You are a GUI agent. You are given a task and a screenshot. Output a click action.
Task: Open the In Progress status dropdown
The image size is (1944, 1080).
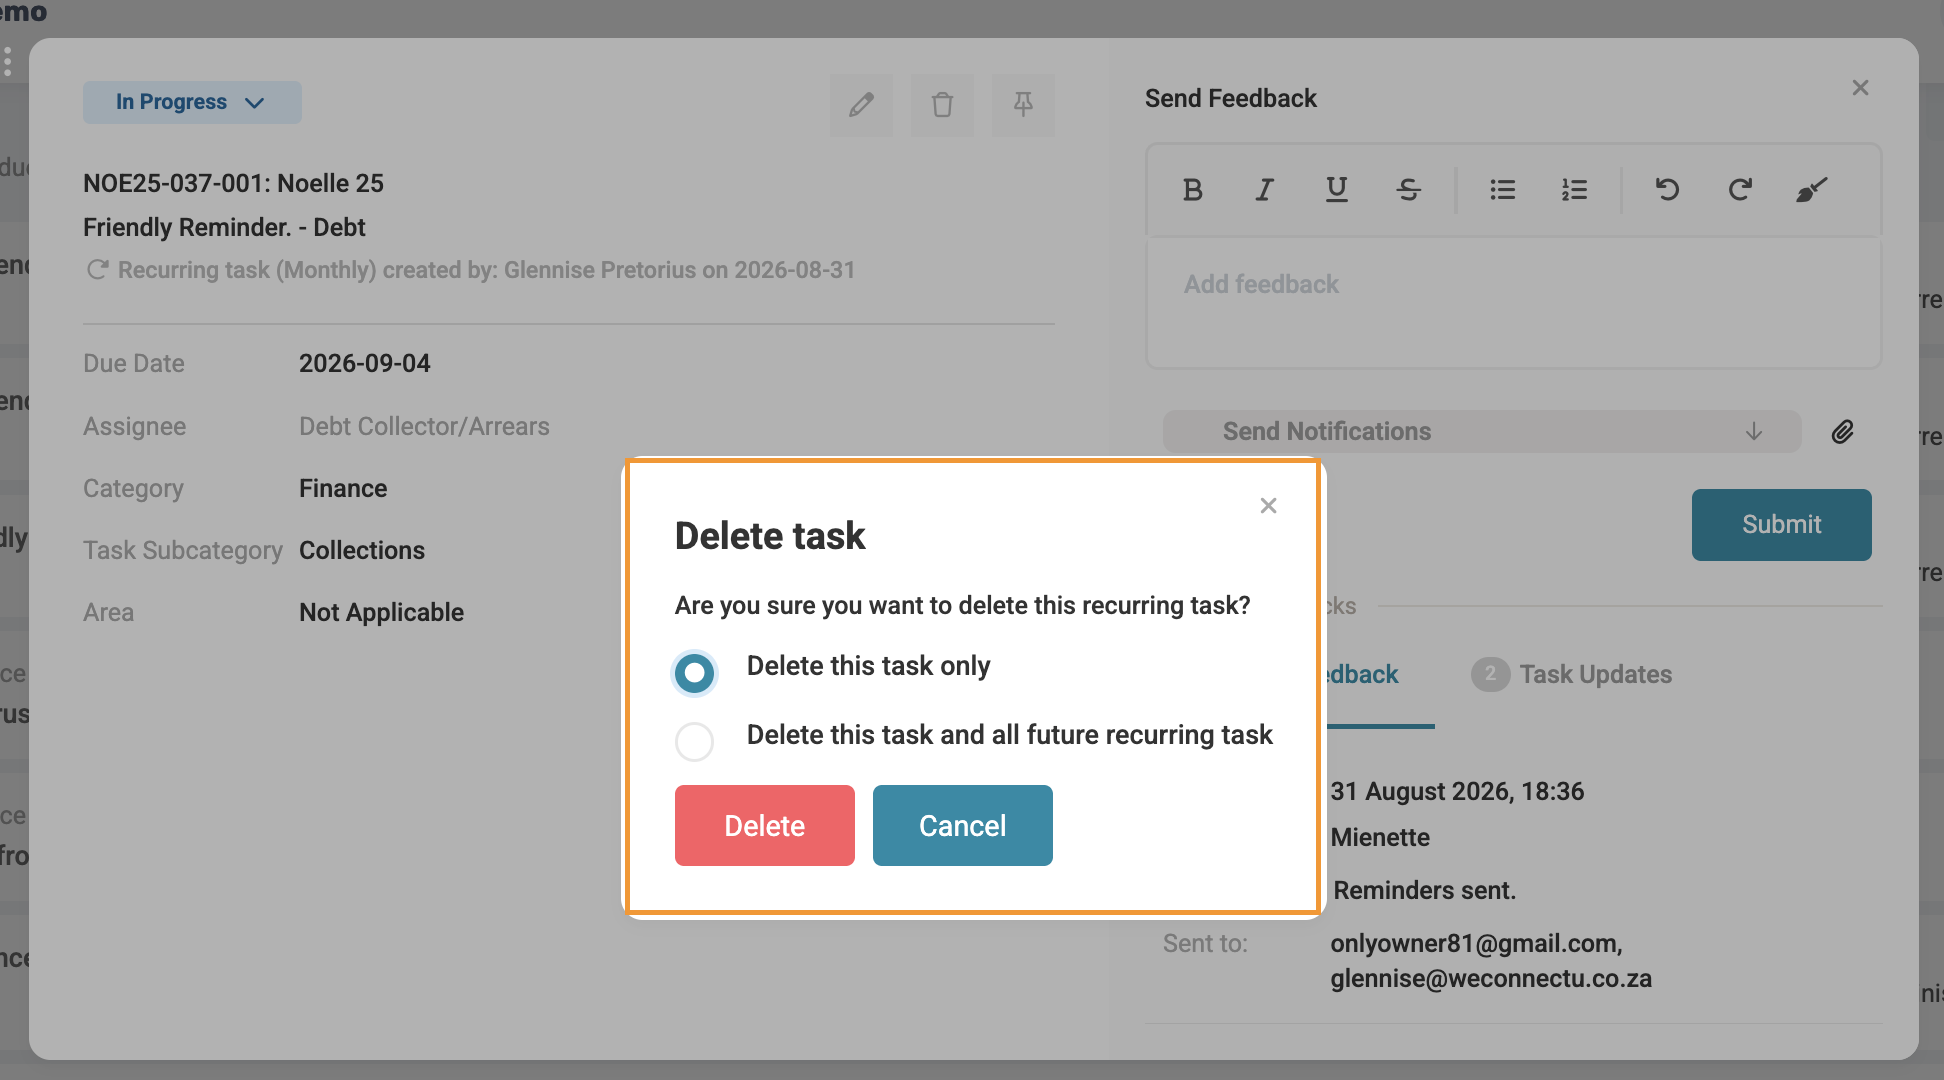tap(192, 102)
